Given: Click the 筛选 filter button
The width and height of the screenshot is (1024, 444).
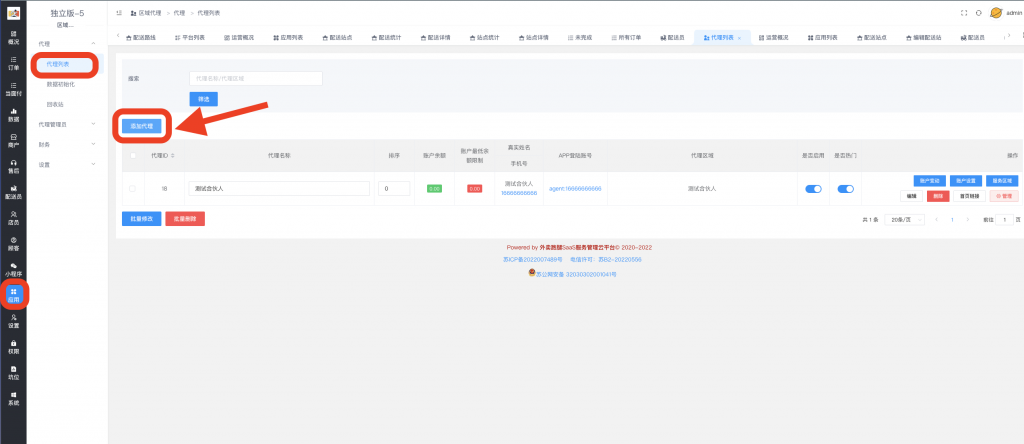Looking at the screenshot, I should coord(204,99).
